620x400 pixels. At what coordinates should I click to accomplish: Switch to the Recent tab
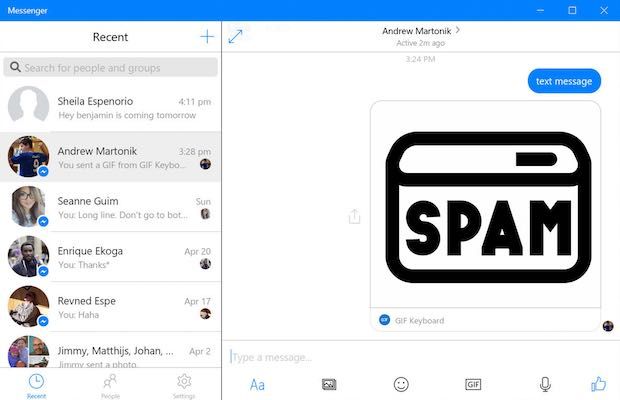36,386
